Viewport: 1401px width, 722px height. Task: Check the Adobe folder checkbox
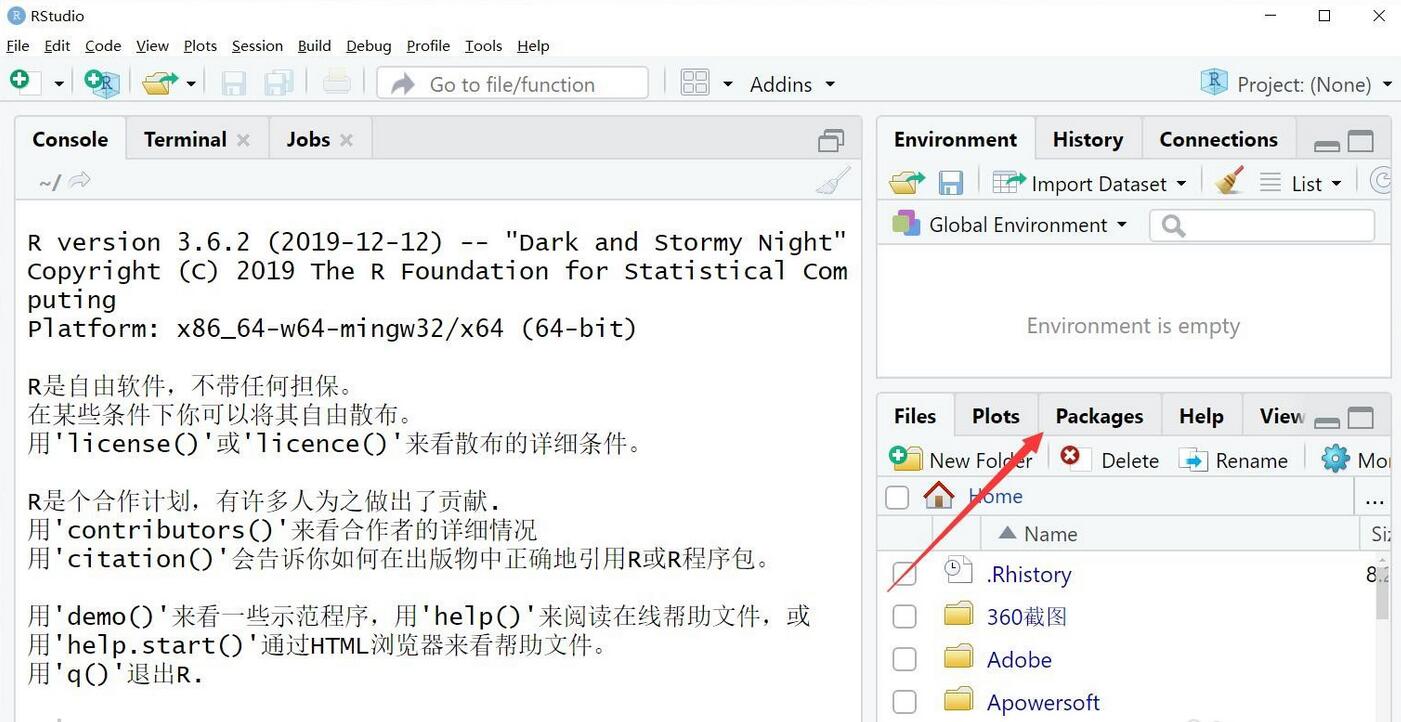[x=904, y=659]
